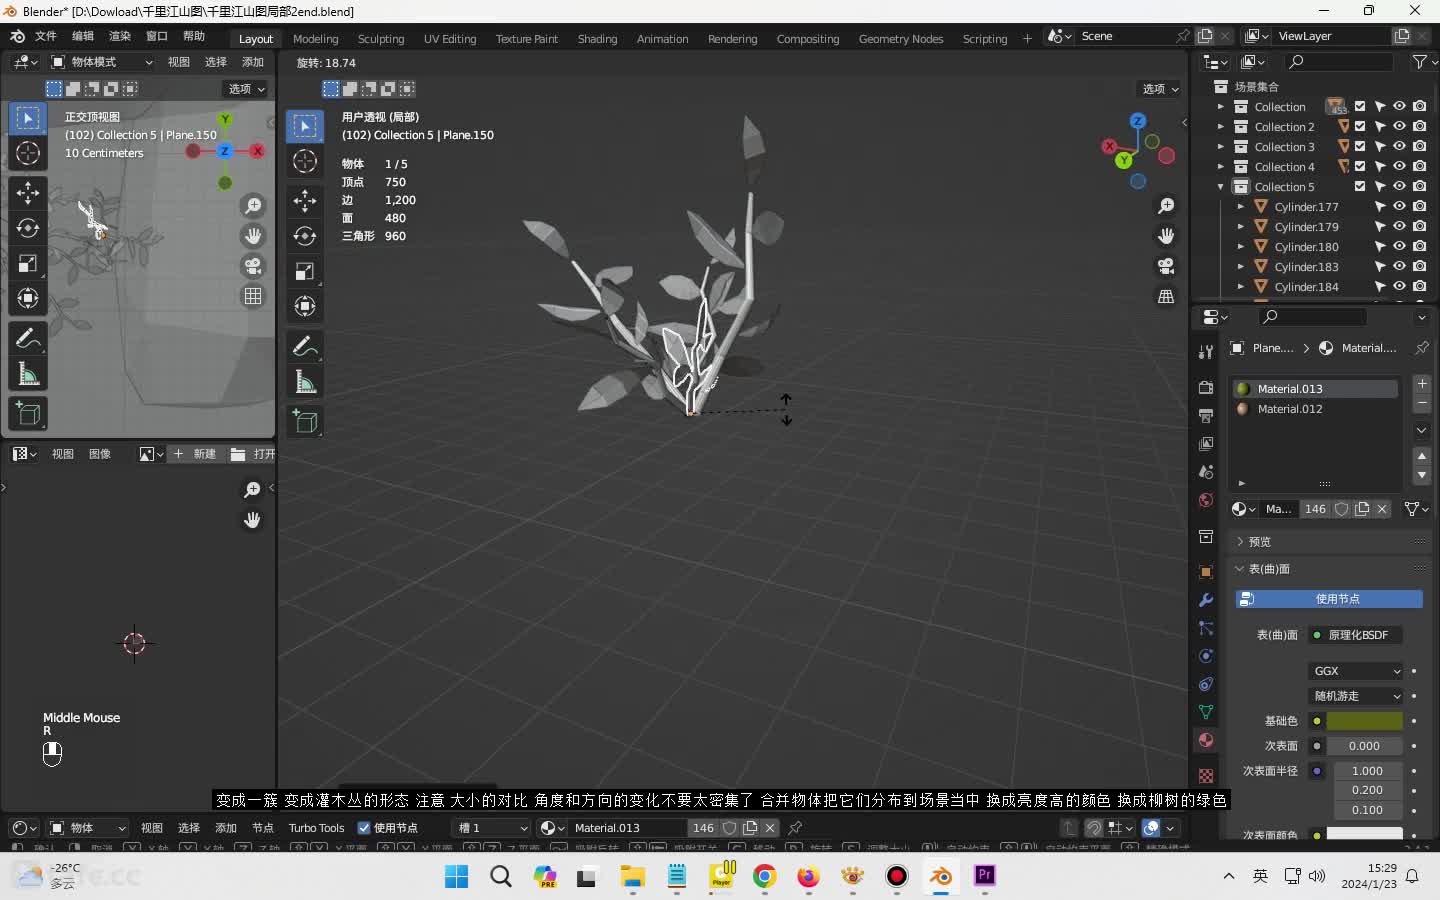Disable Cylinder.179 in renders via camera icon

tap(1419, 227)
